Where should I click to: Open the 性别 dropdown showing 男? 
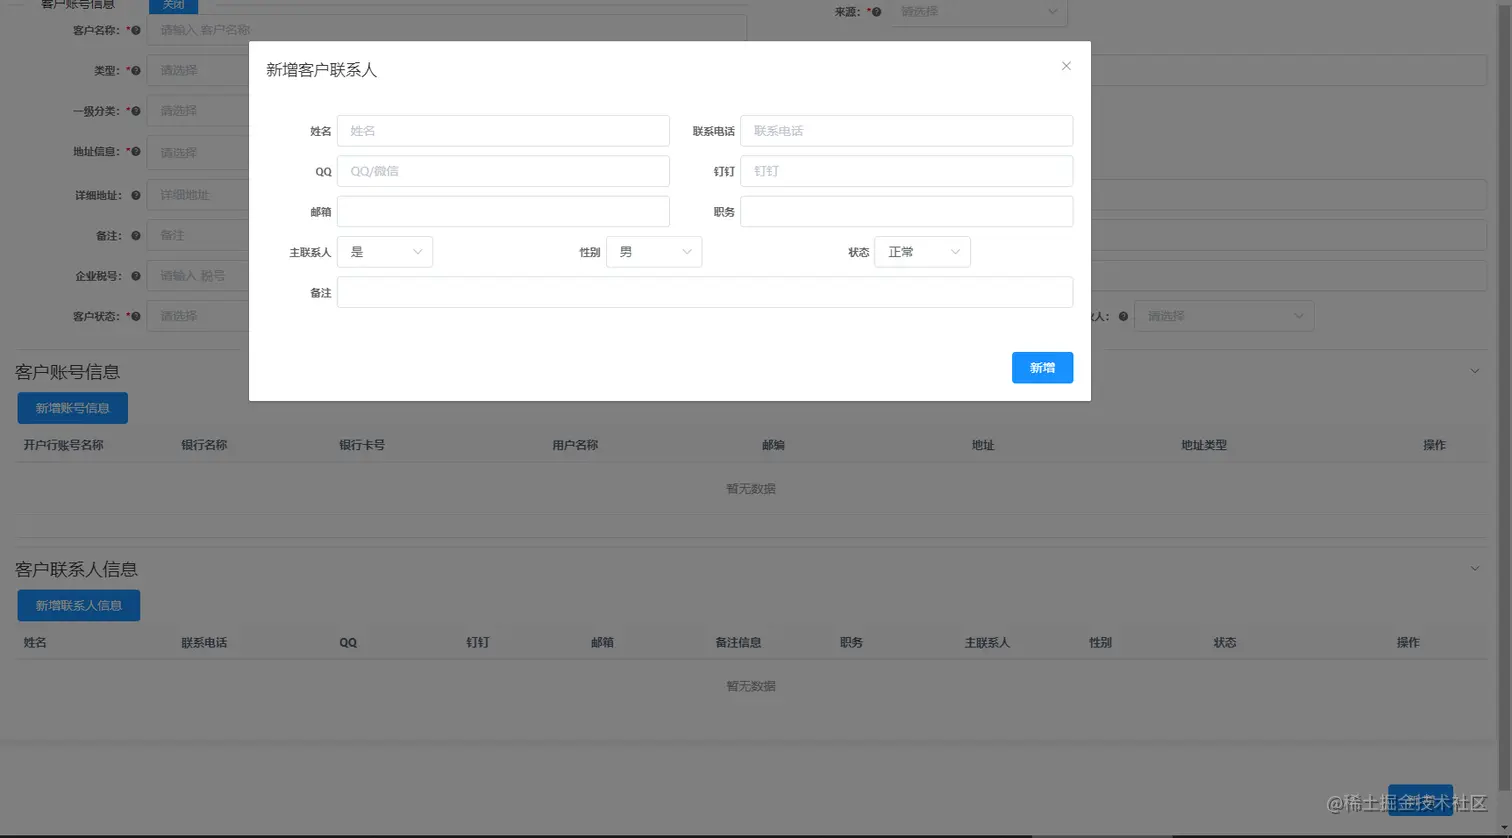(653, 251)
